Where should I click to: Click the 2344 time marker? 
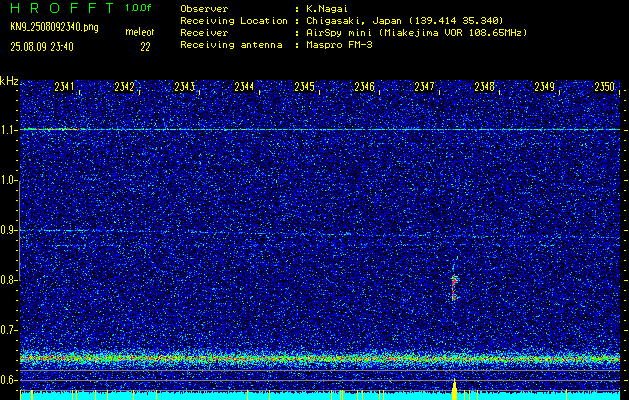pos(244,87)
